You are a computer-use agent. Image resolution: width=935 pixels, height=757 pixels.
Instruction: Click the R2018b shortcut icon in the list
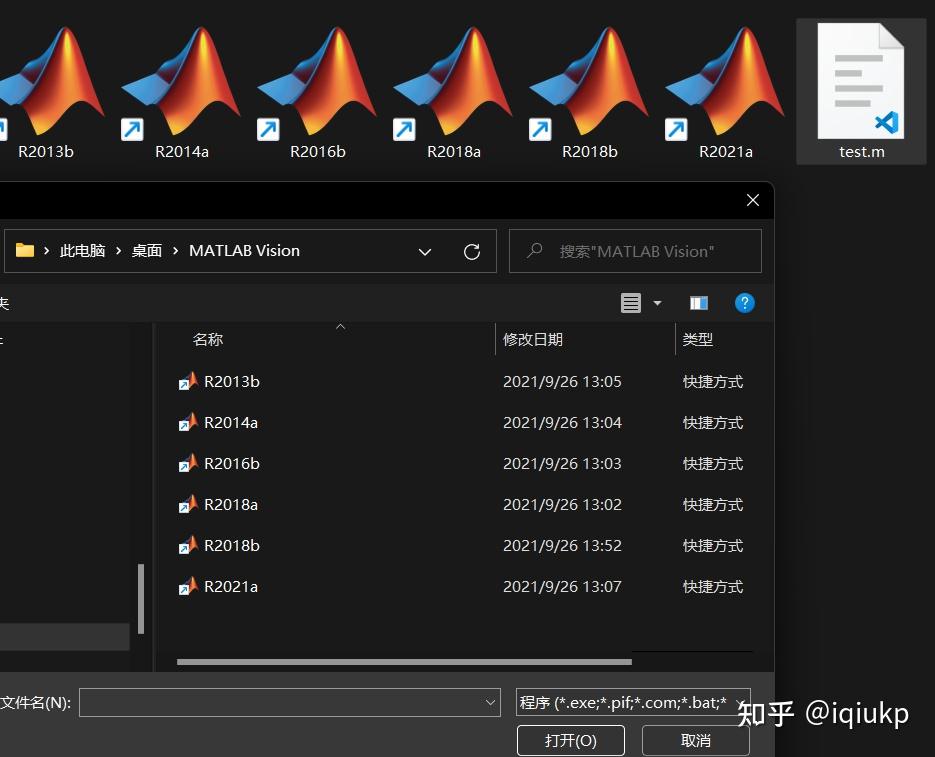point(188,546)
